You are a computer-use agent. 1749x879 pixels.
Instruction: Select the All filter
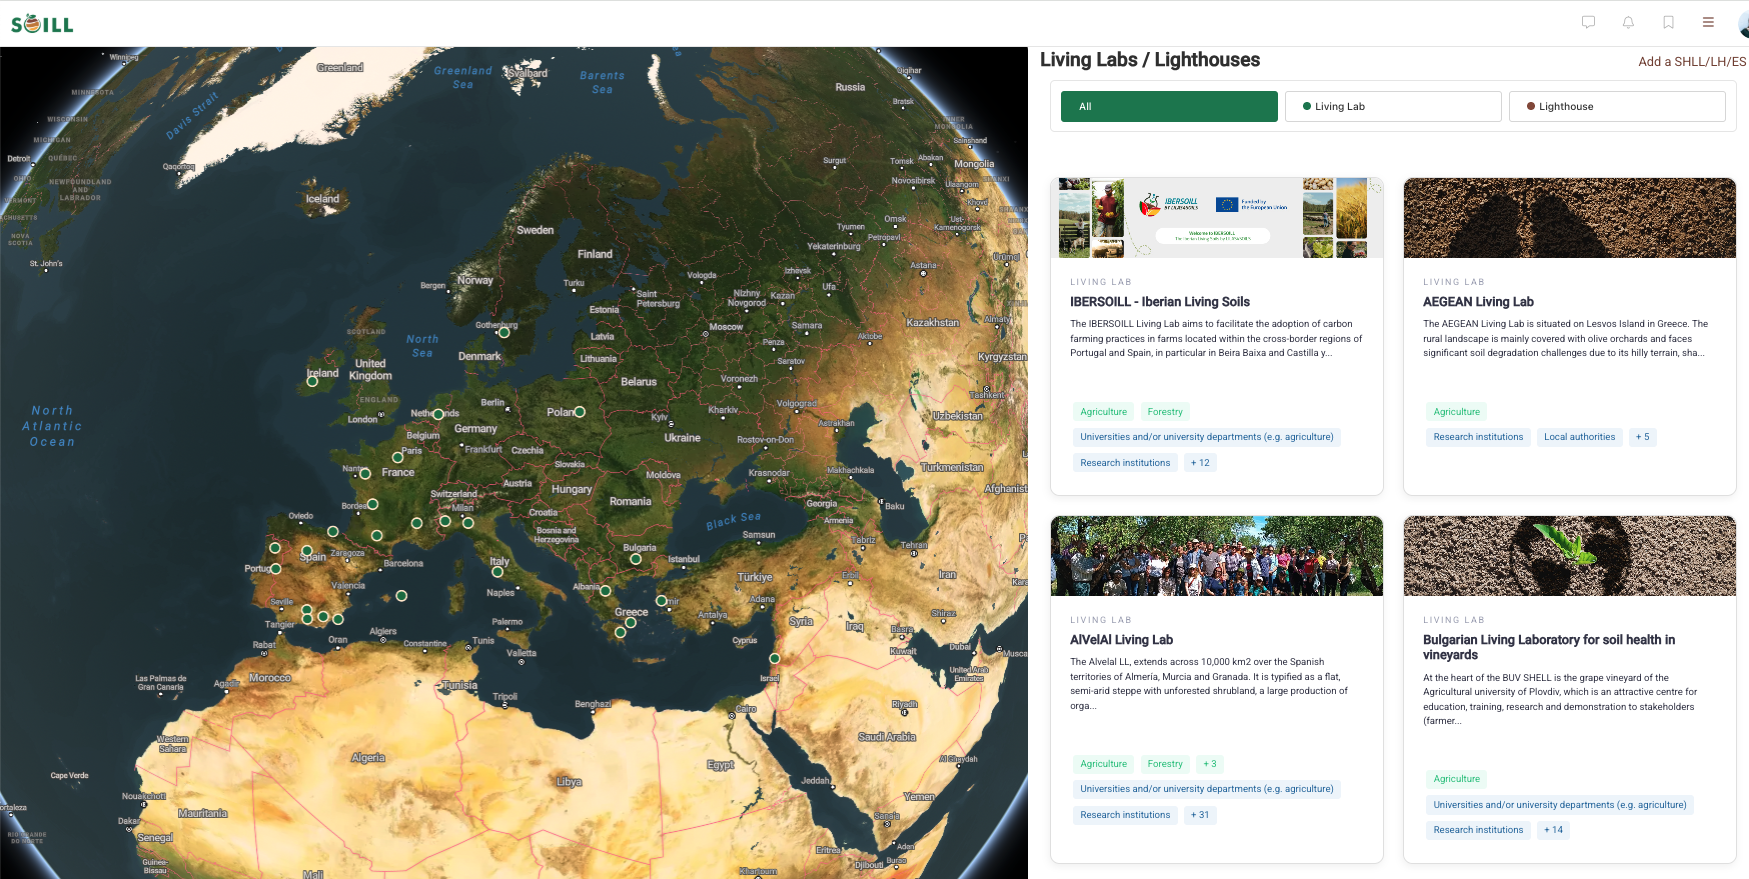pos(1169,106)
